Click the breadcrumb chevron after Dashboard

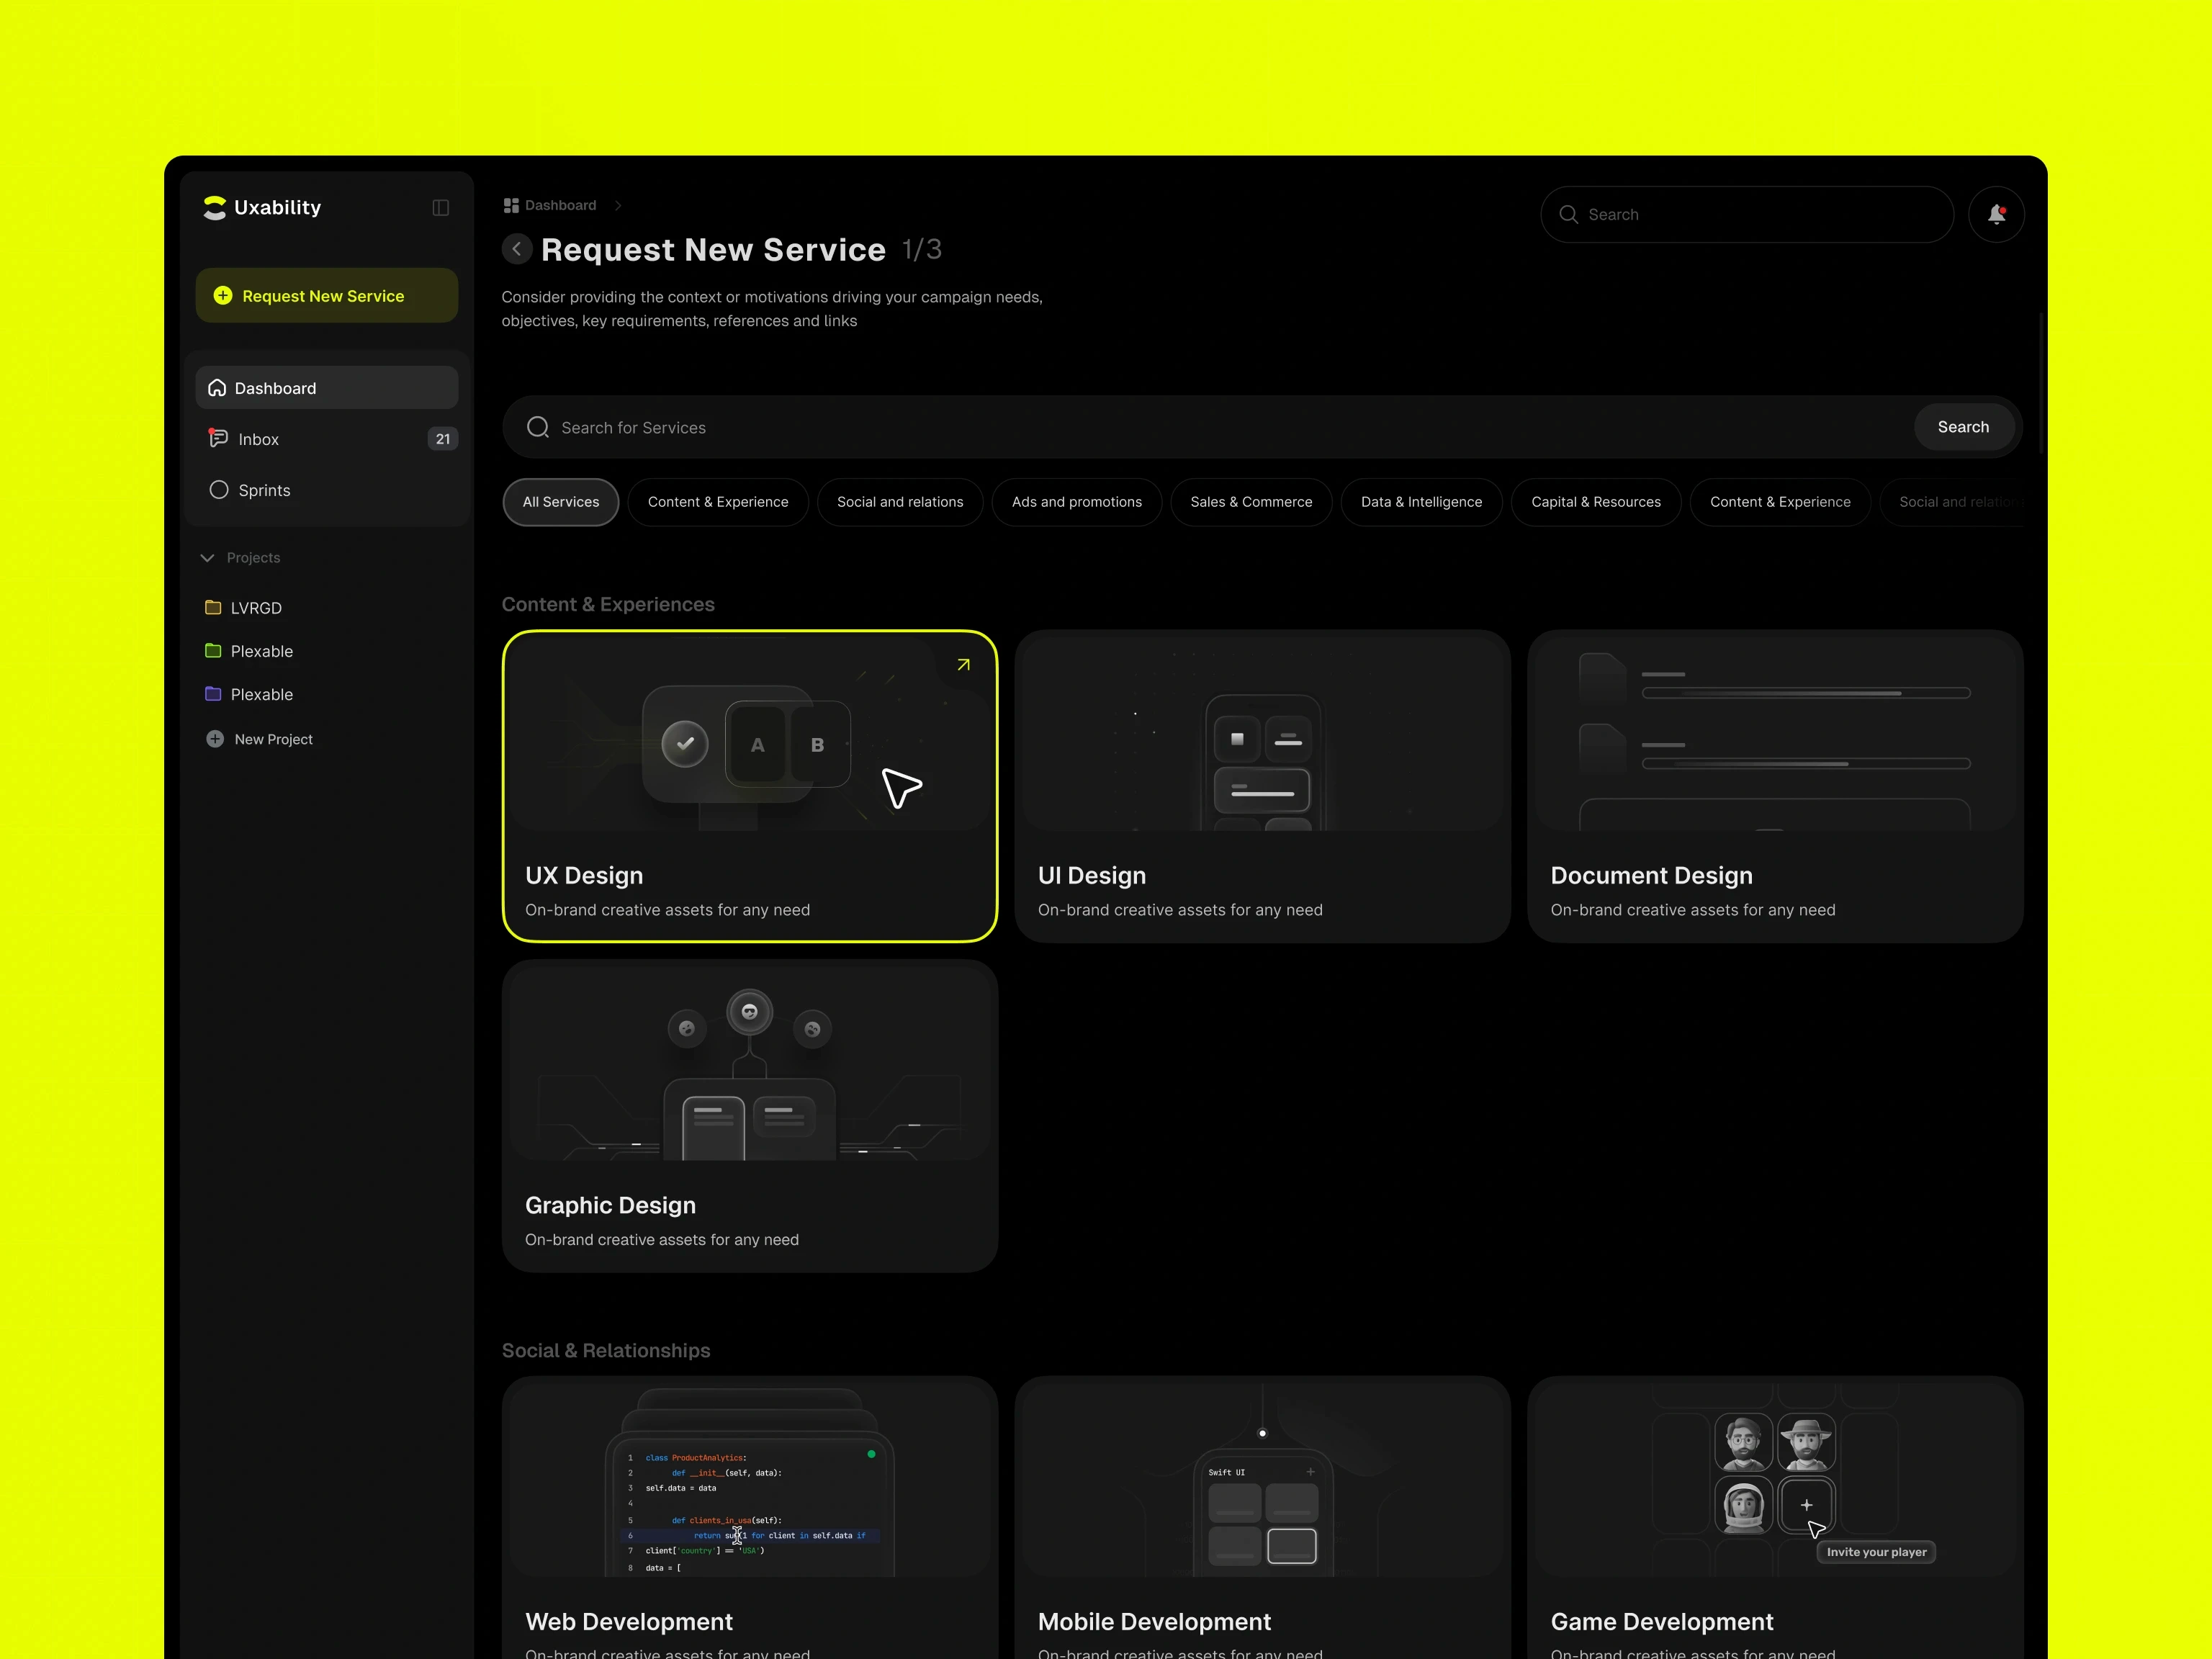[618, 206]
